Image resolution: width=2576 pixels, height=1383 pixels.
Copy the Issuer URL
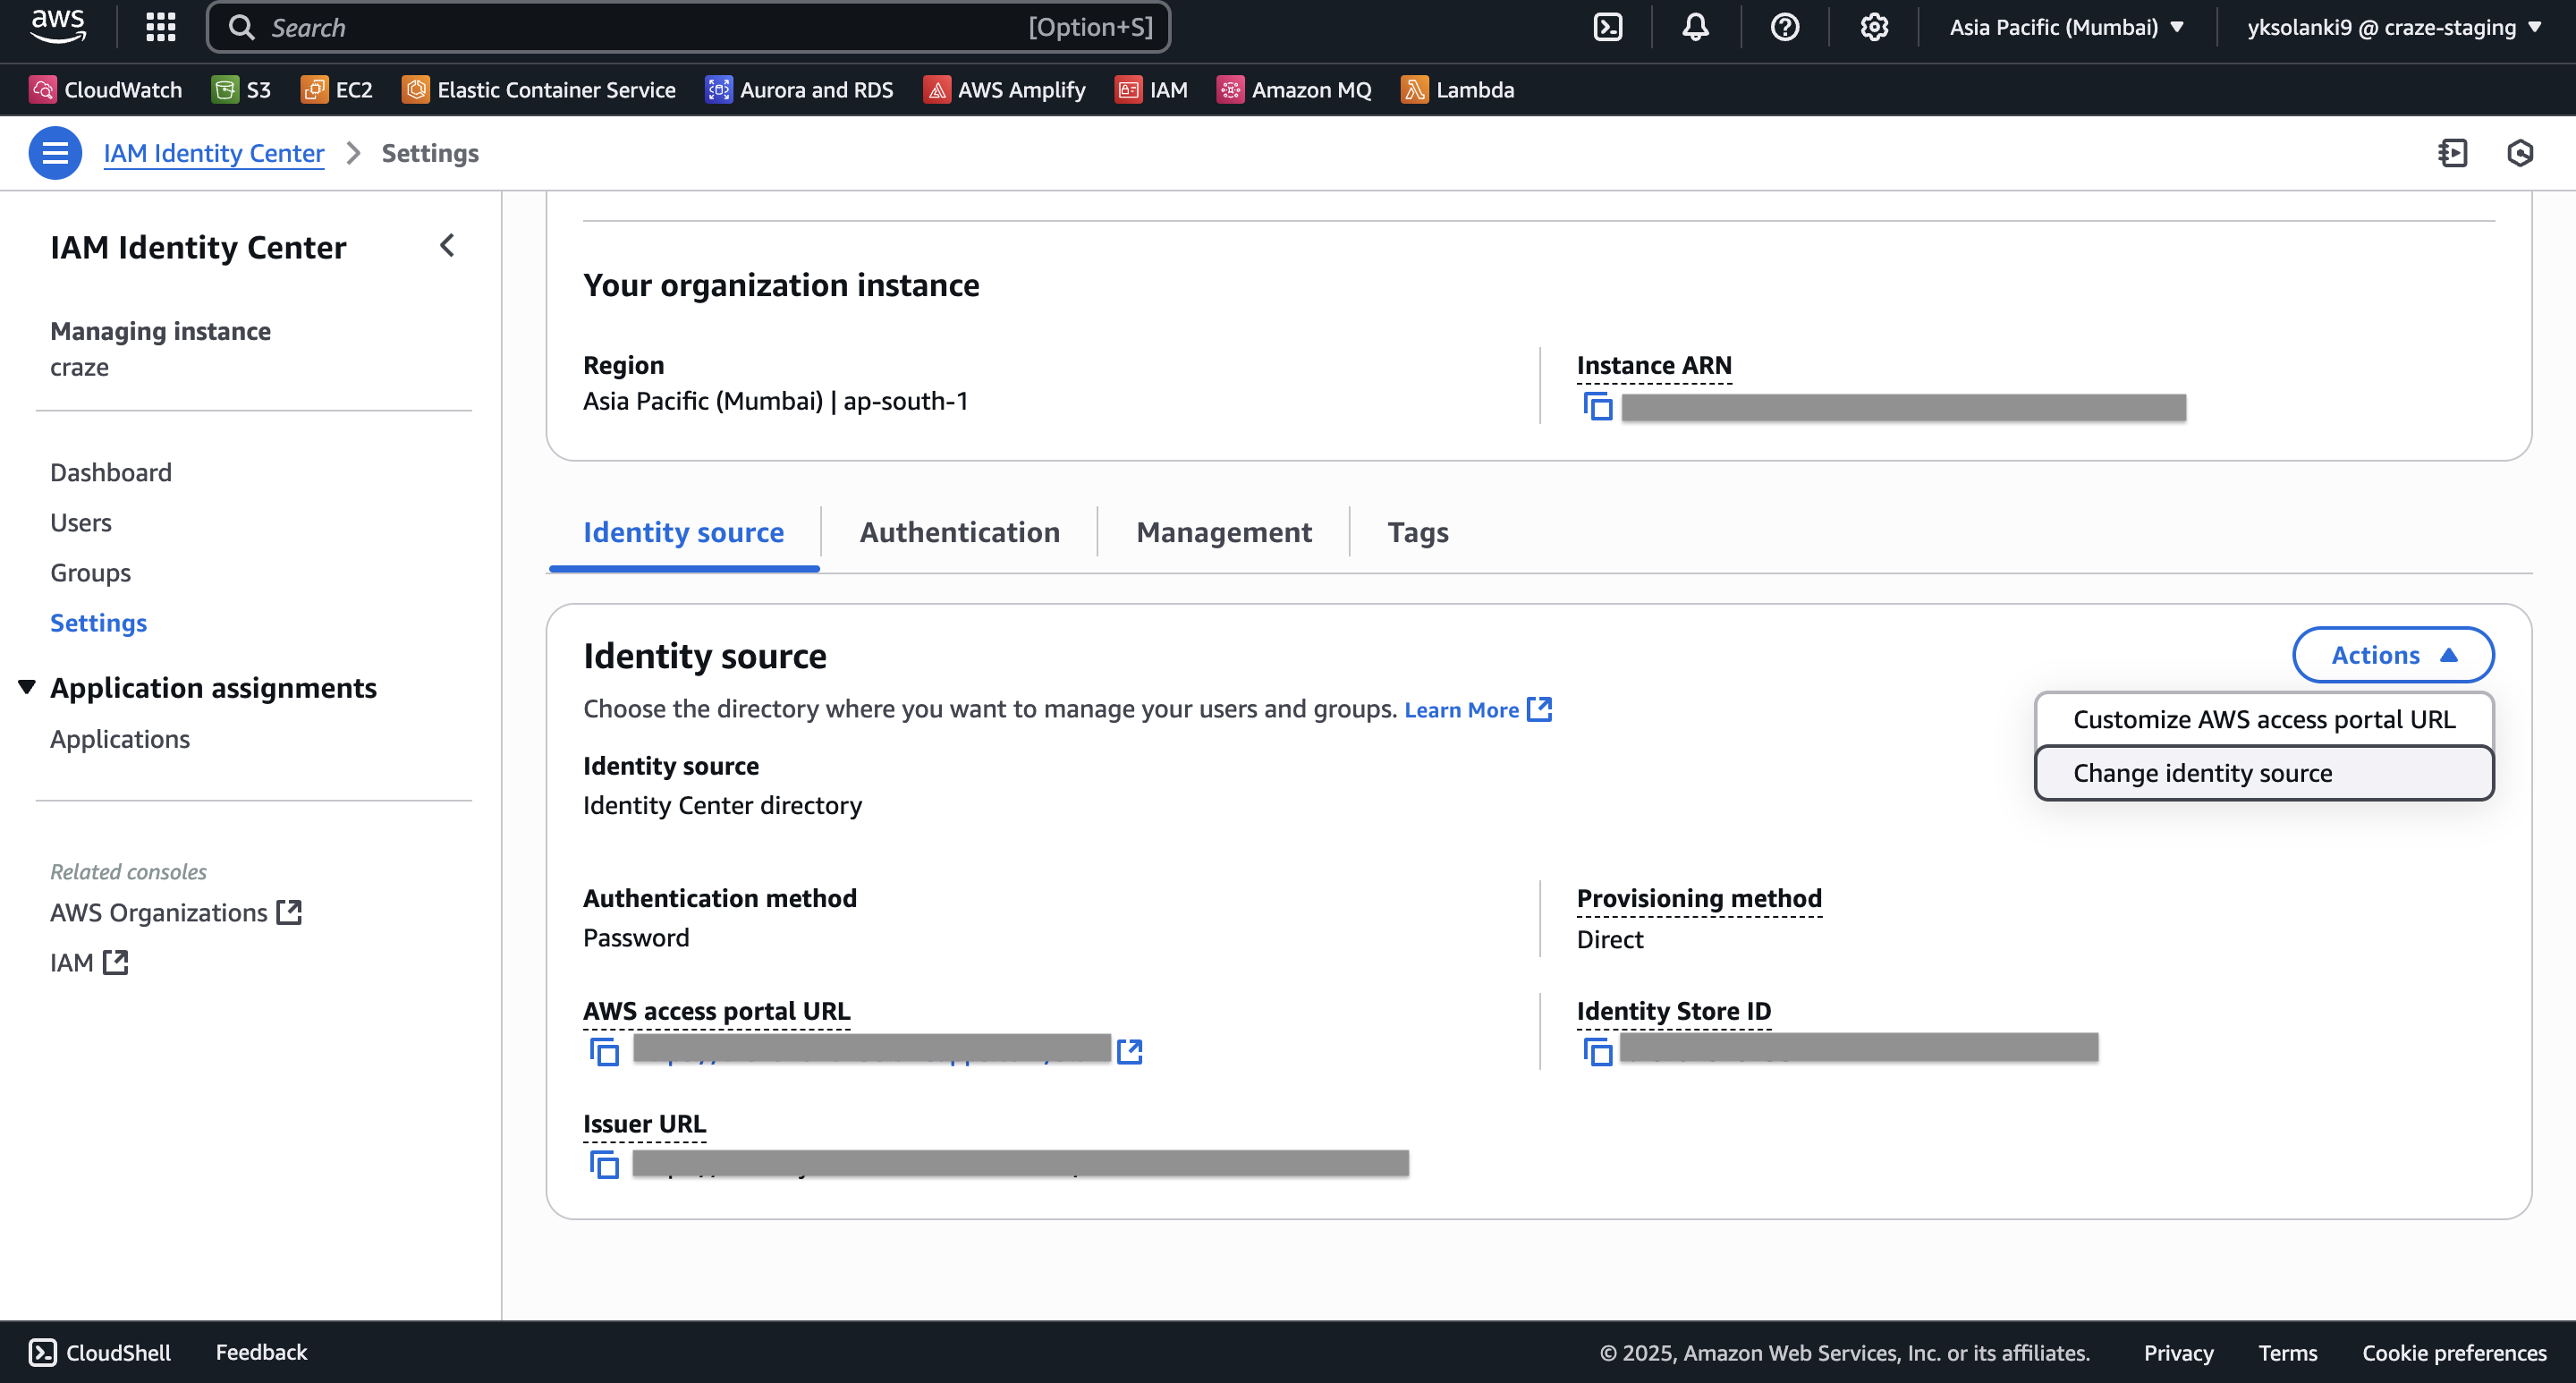tap(604, 1164)
